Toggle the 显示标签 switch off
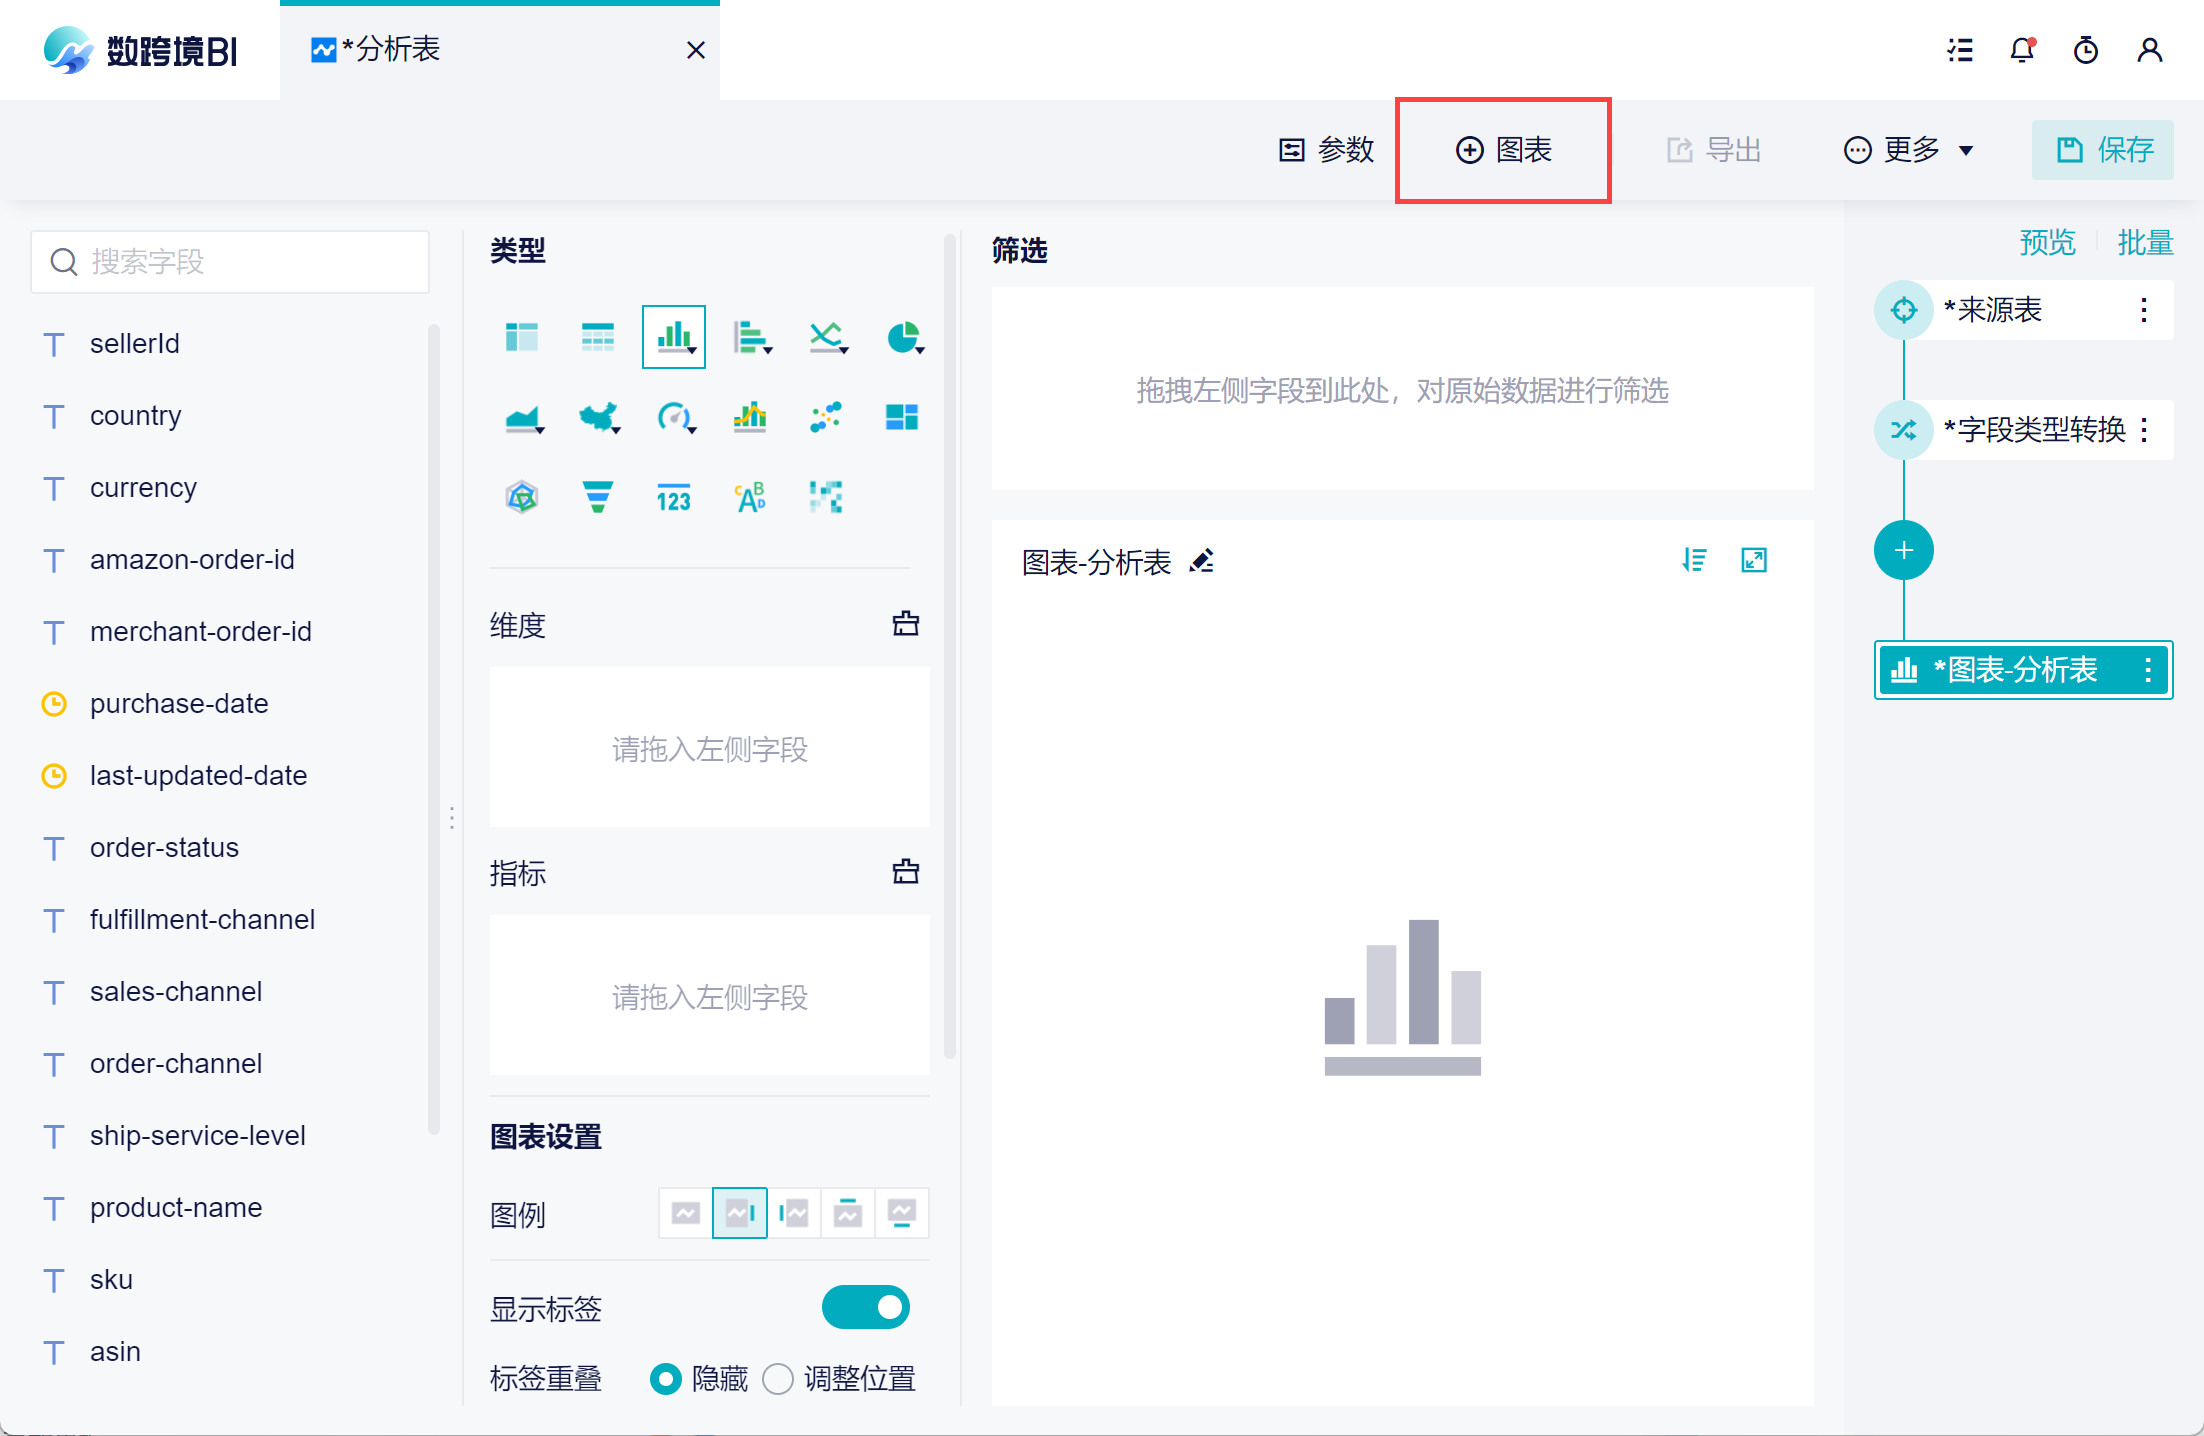 [x=865, y=1307]
